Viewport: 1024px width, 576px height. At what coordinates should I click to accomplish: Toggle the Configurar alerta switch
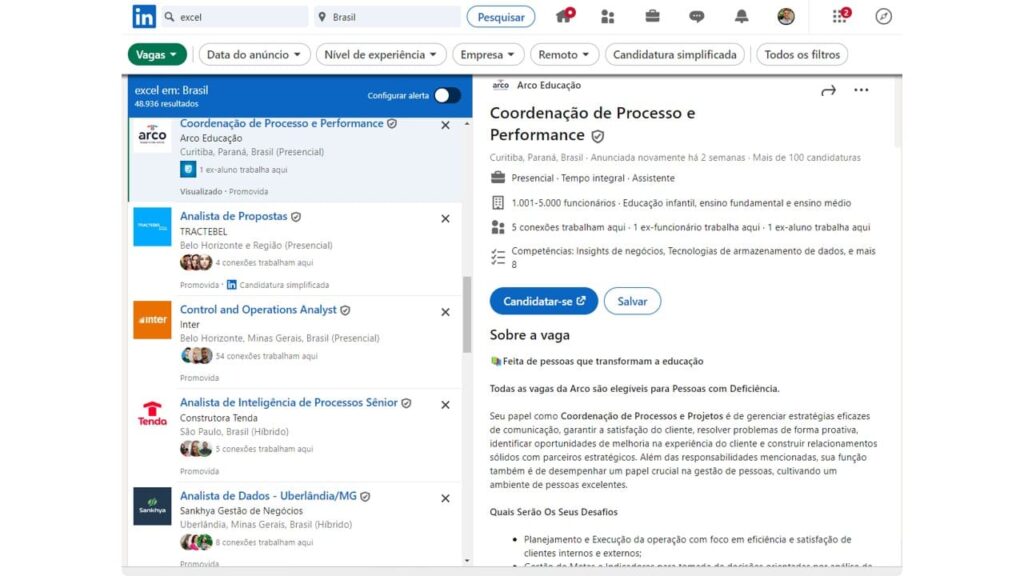coord(447,95)
